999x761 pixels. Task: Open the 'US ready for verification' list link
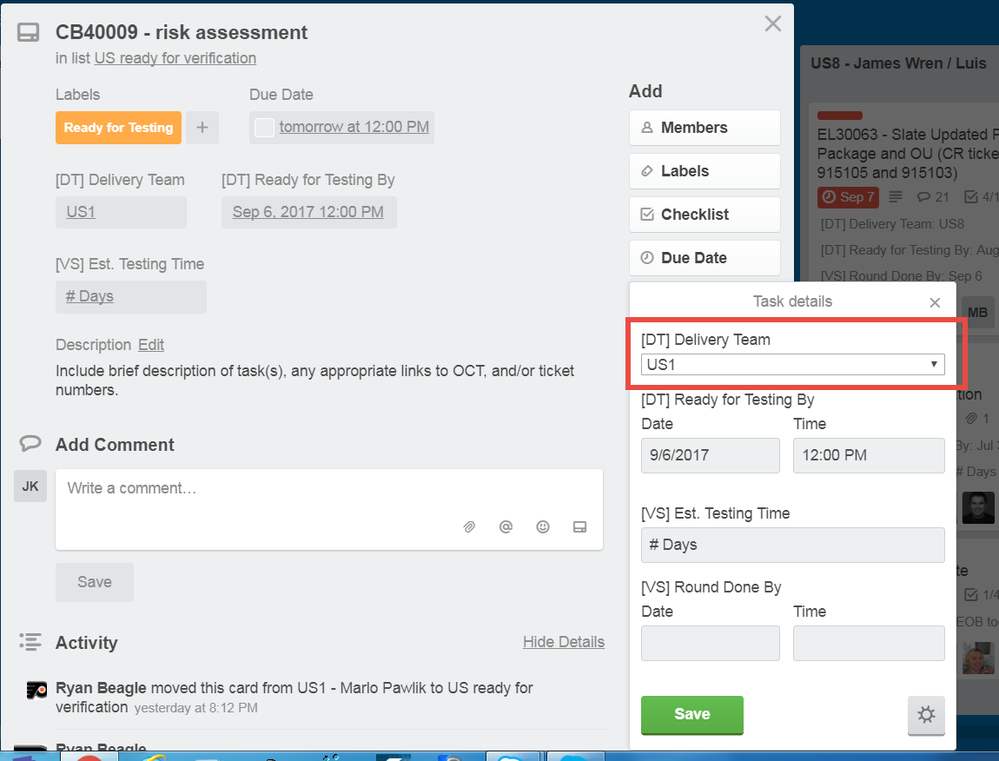175,58
